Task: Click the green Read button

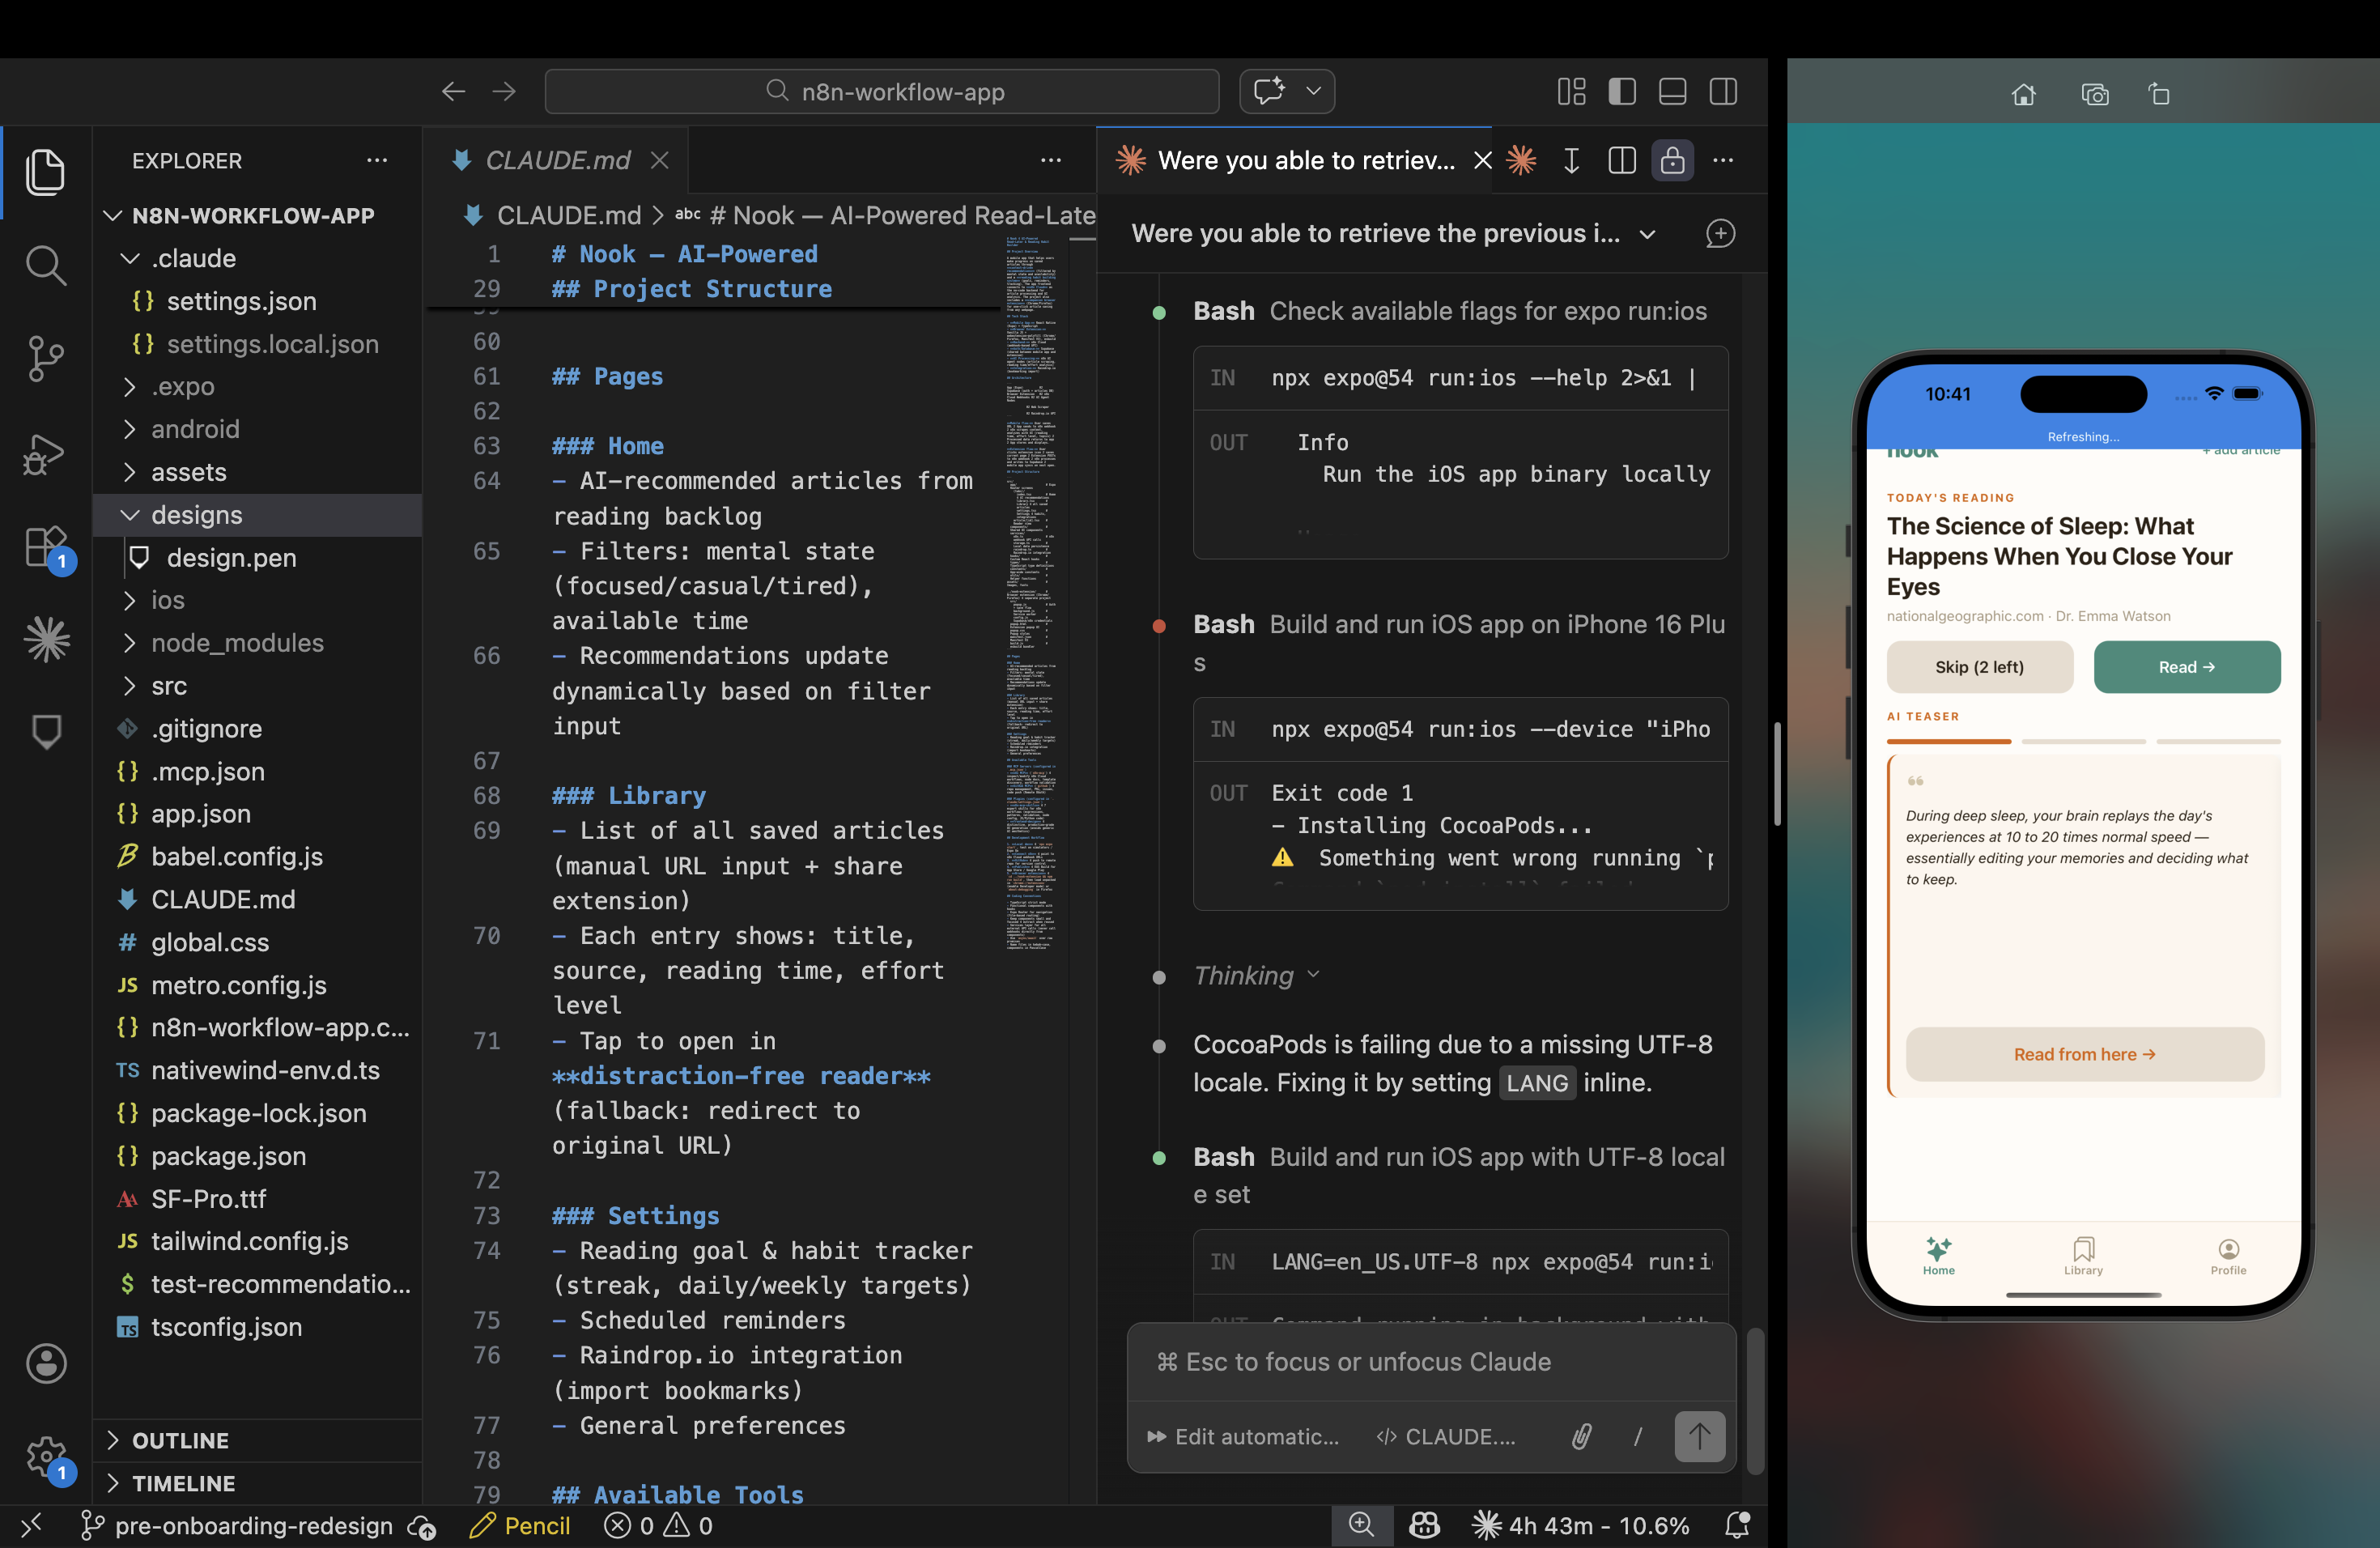Action: coord(2186,667)
